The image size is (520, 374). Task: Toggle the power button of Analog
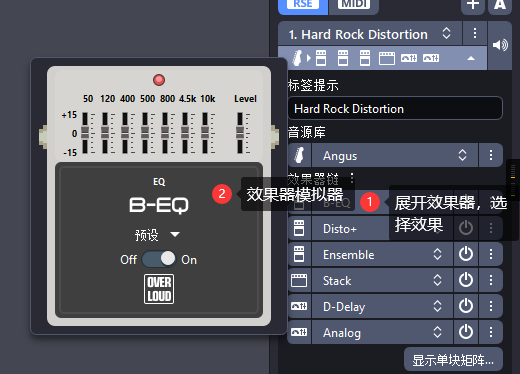pos(466,332)
